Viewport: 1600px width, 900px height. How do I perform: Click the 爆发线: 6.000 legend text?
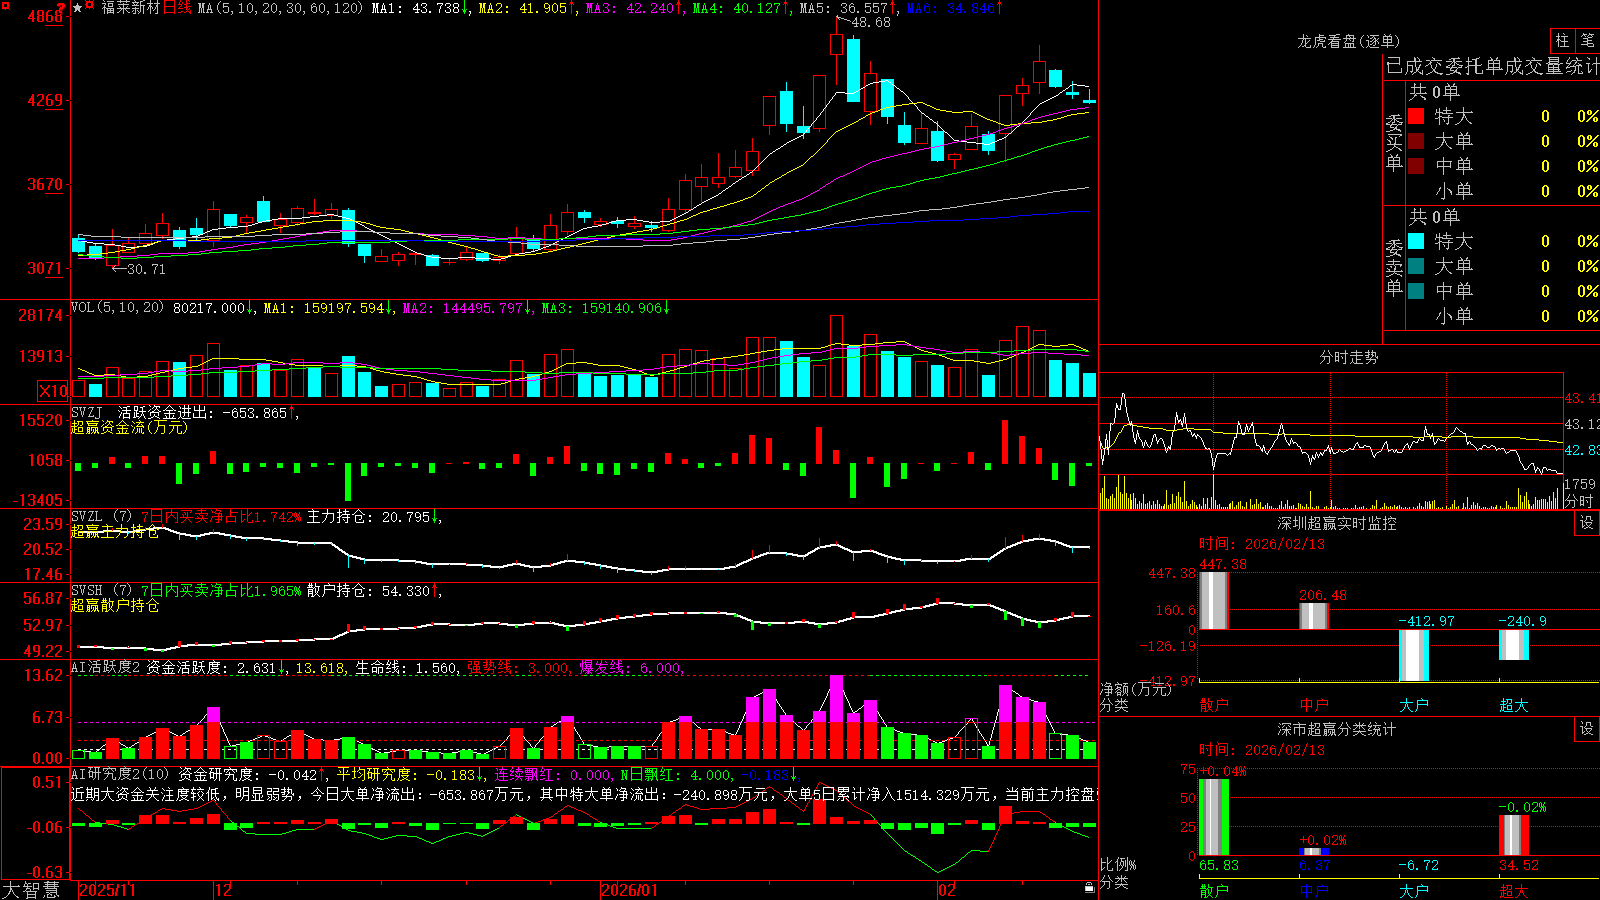[x=630, y=668]
